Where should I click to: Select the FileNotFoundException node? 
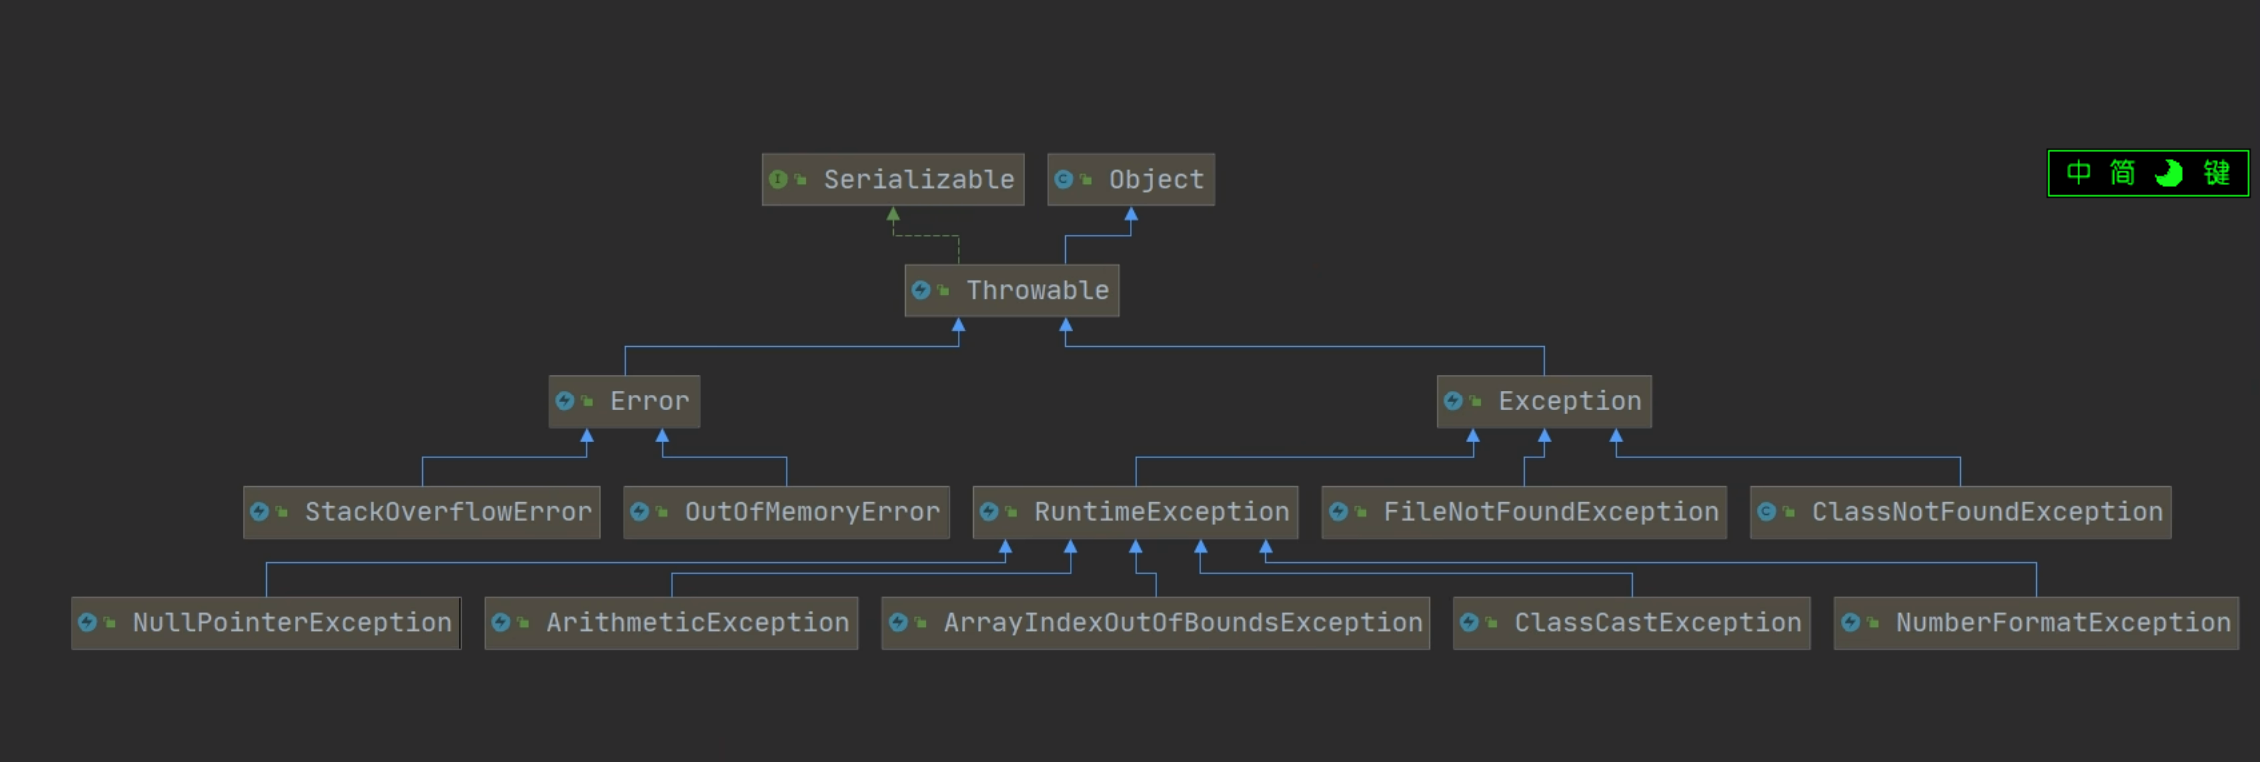coord(1524,513)
